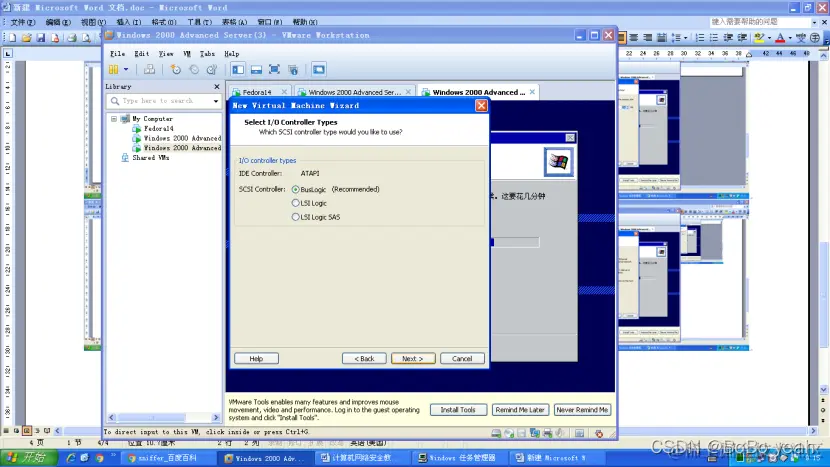This screenshot has height=467, width=830.
Task: Click the console view icon in VMware toolbar
Action: point(319,69)
